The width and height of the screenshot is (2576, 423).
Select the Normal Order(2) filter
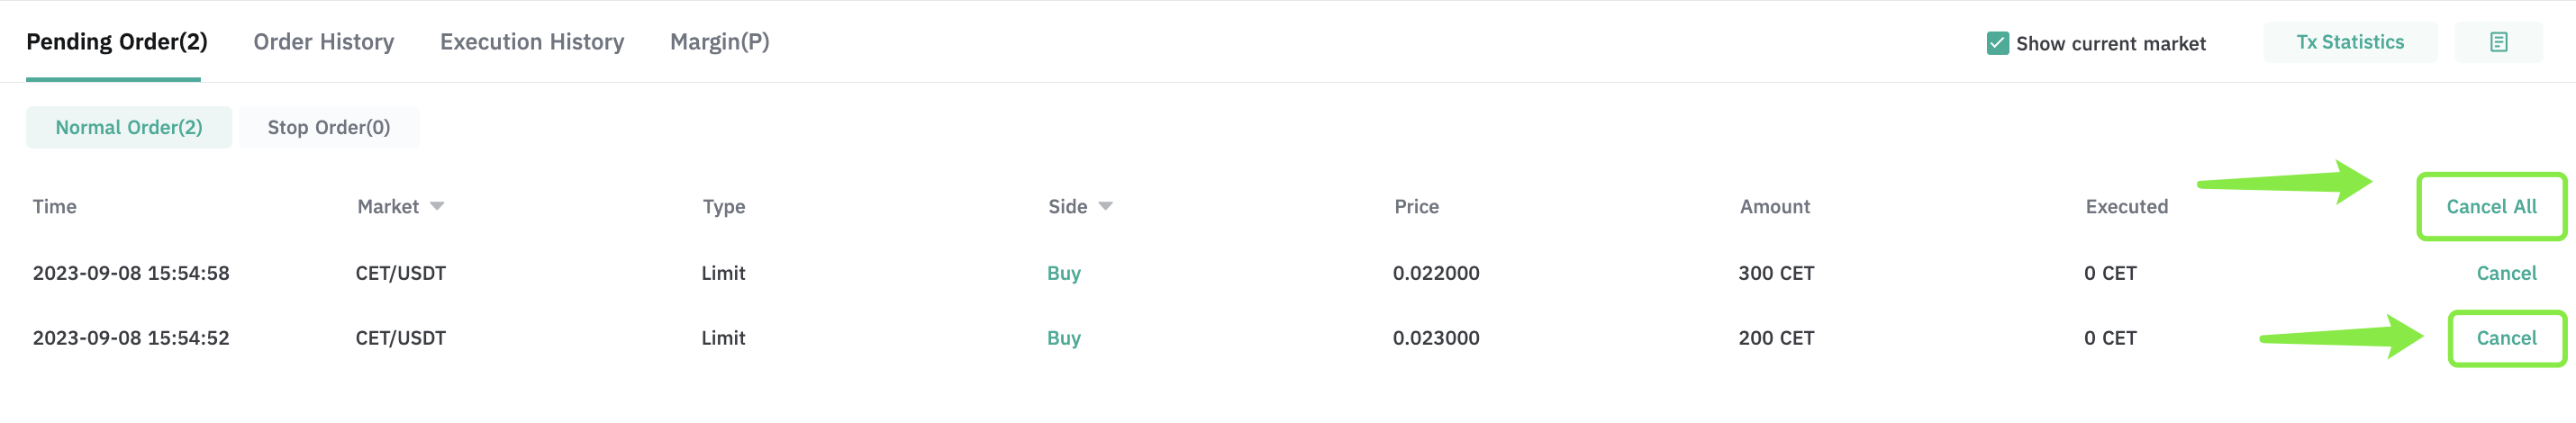pyautogui.click(x=129, y=127)
